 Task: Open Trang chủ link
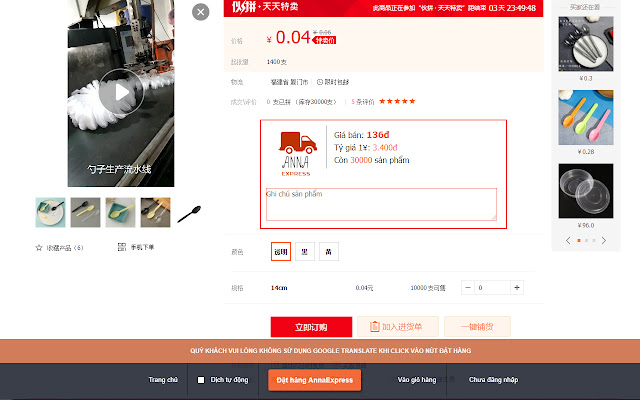click(x=163, y=380)
